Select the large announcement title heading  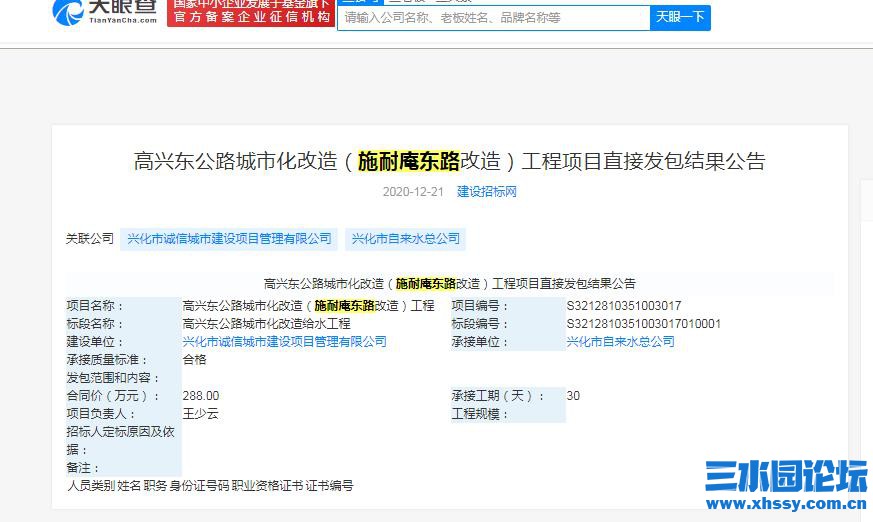[x=449, y=161]
